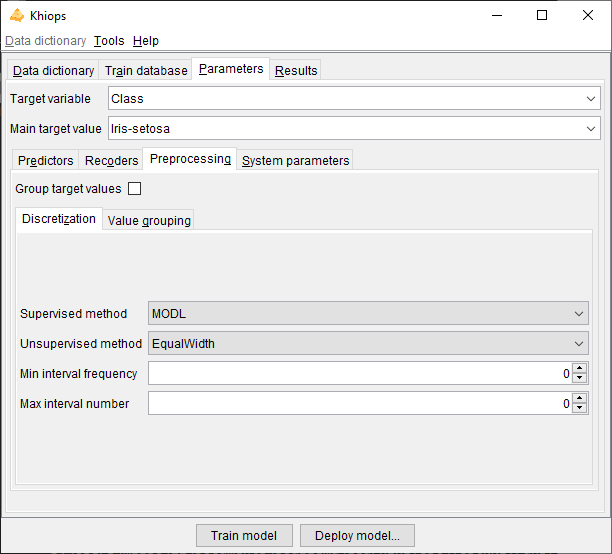Open the Help menu
Image resolution: width=612 pixels, height=554 pixels.
146,41
